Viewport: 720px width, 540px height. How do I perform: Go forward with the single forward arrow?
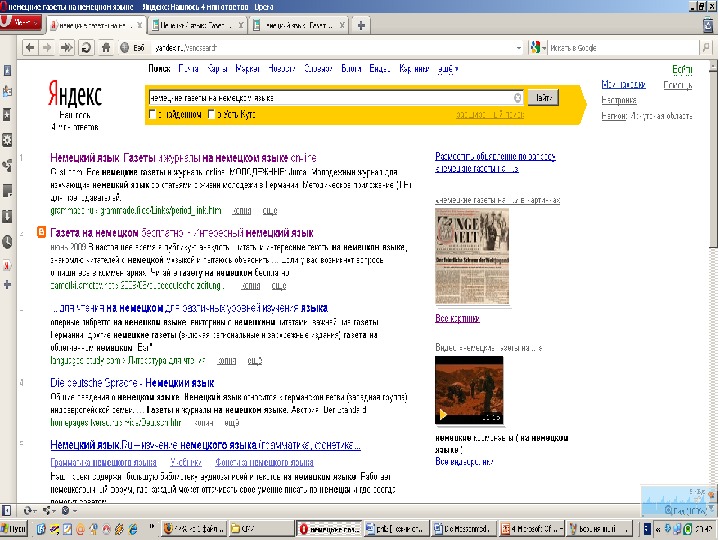[47, 47]
